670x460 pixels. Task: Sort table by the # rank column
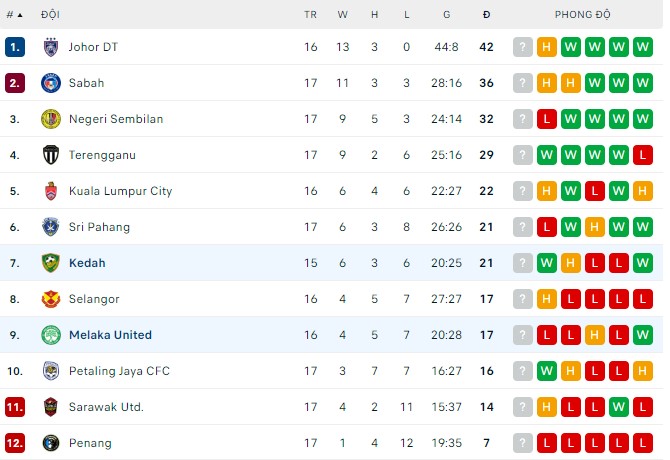pyautogui.click(x=14, y=15)
